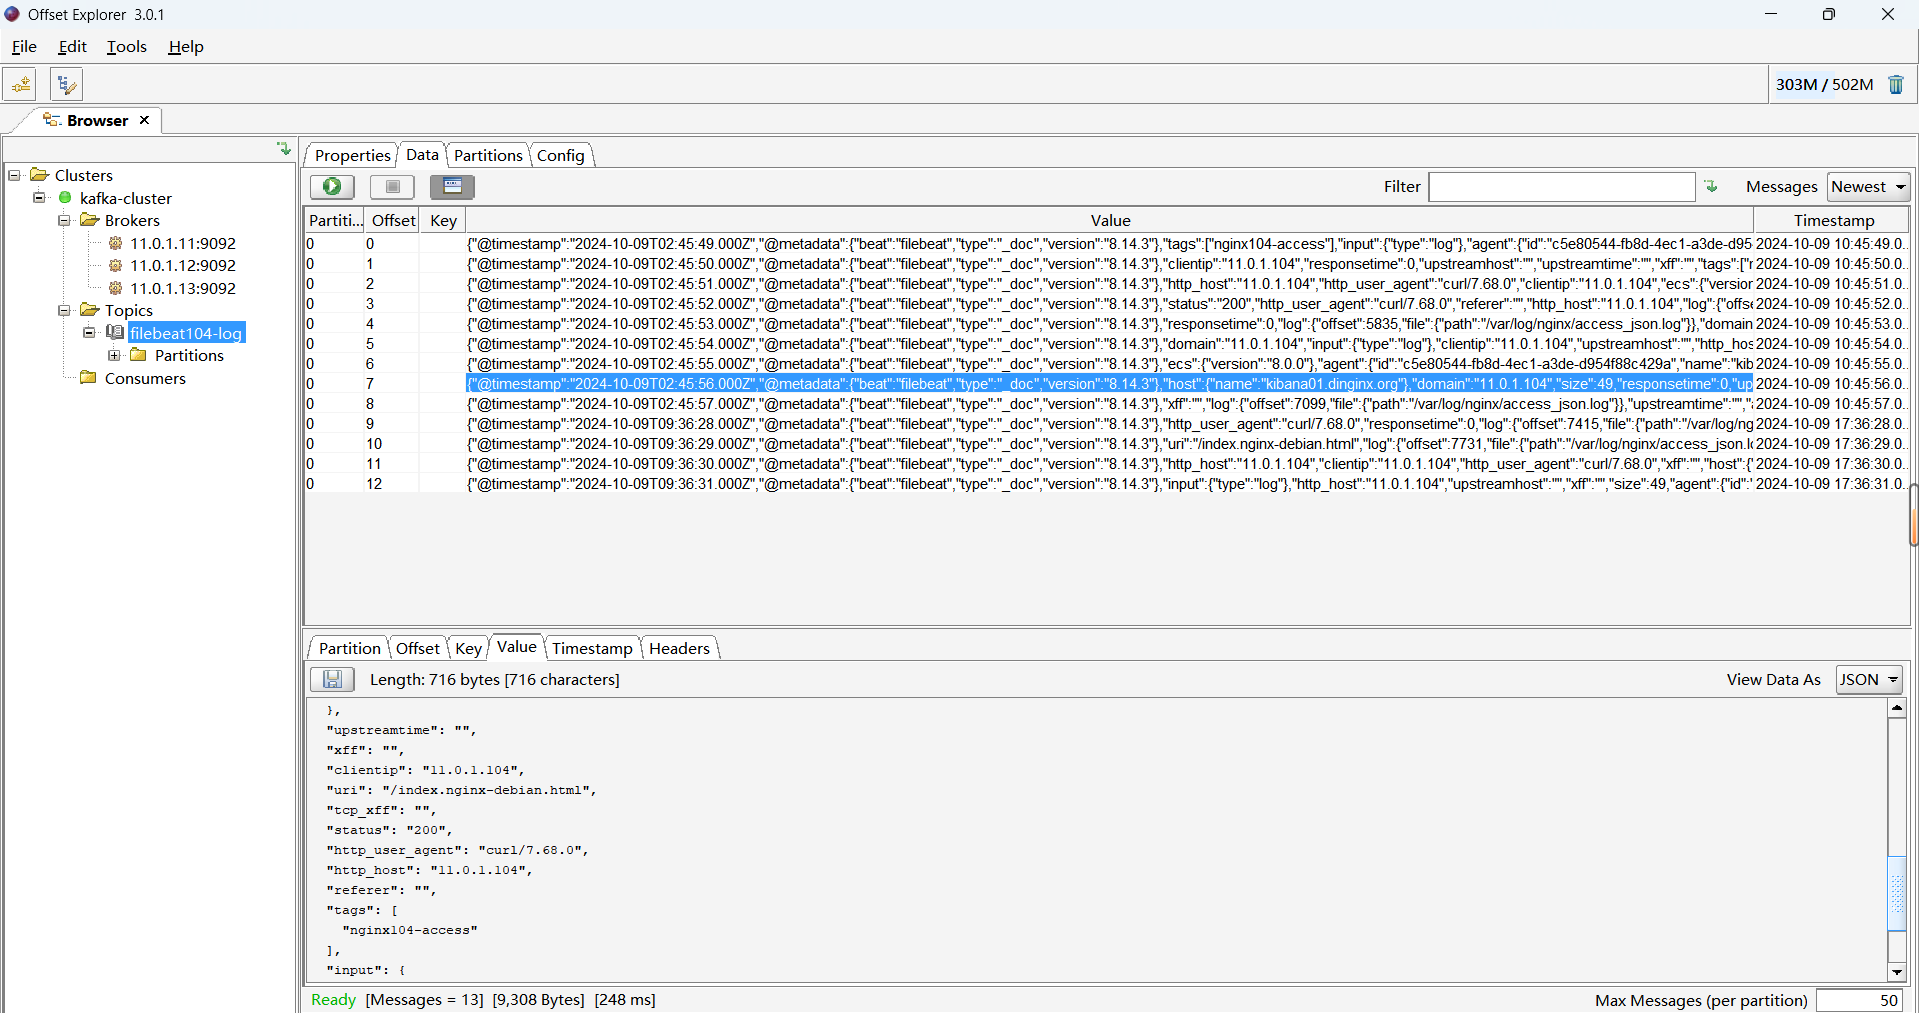This screenshot has width=1919, height=1013.
Task: Expand the Partitions node
Action: pyautogui.click(x=114, y=355)
